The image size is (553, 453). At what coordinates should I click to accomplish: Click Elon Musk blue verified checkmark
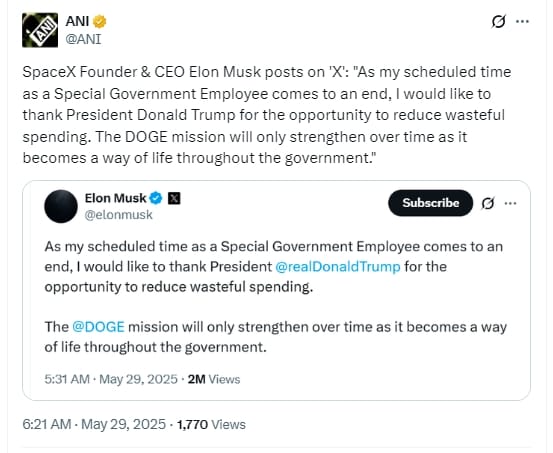coord(156,198)
